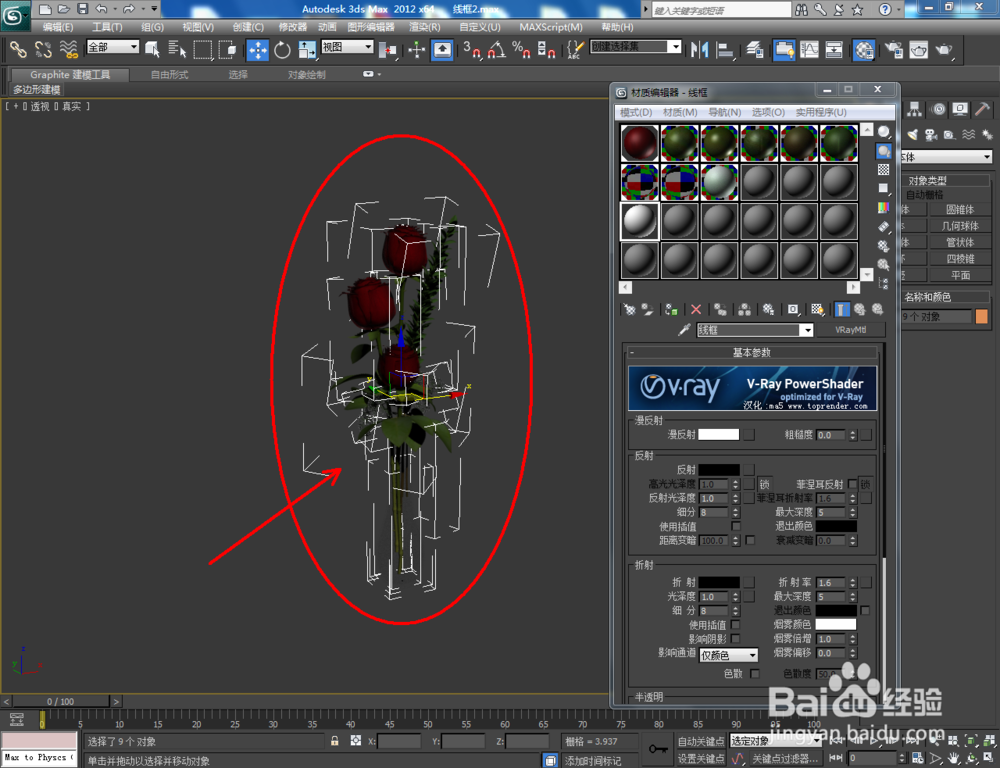Open the 视图 reference coordinate dropdown
Viewport: 1000px width, 768px height.
pyautogui.click(x=347, y=47)
